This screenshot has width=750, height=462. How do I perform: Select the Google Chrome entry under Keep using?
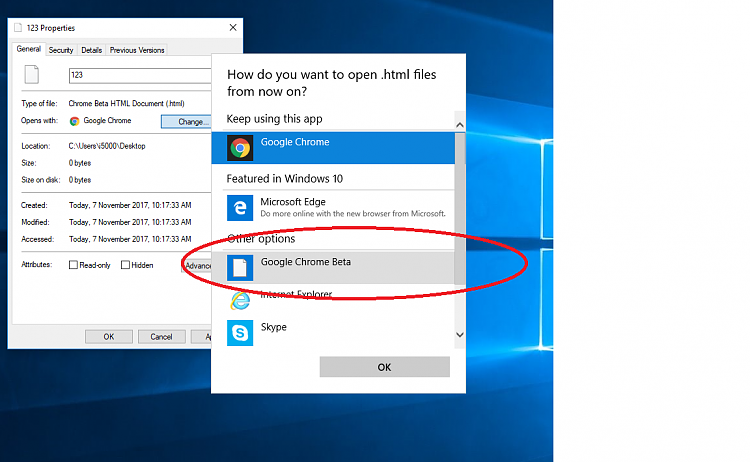(x=333, y=148)
